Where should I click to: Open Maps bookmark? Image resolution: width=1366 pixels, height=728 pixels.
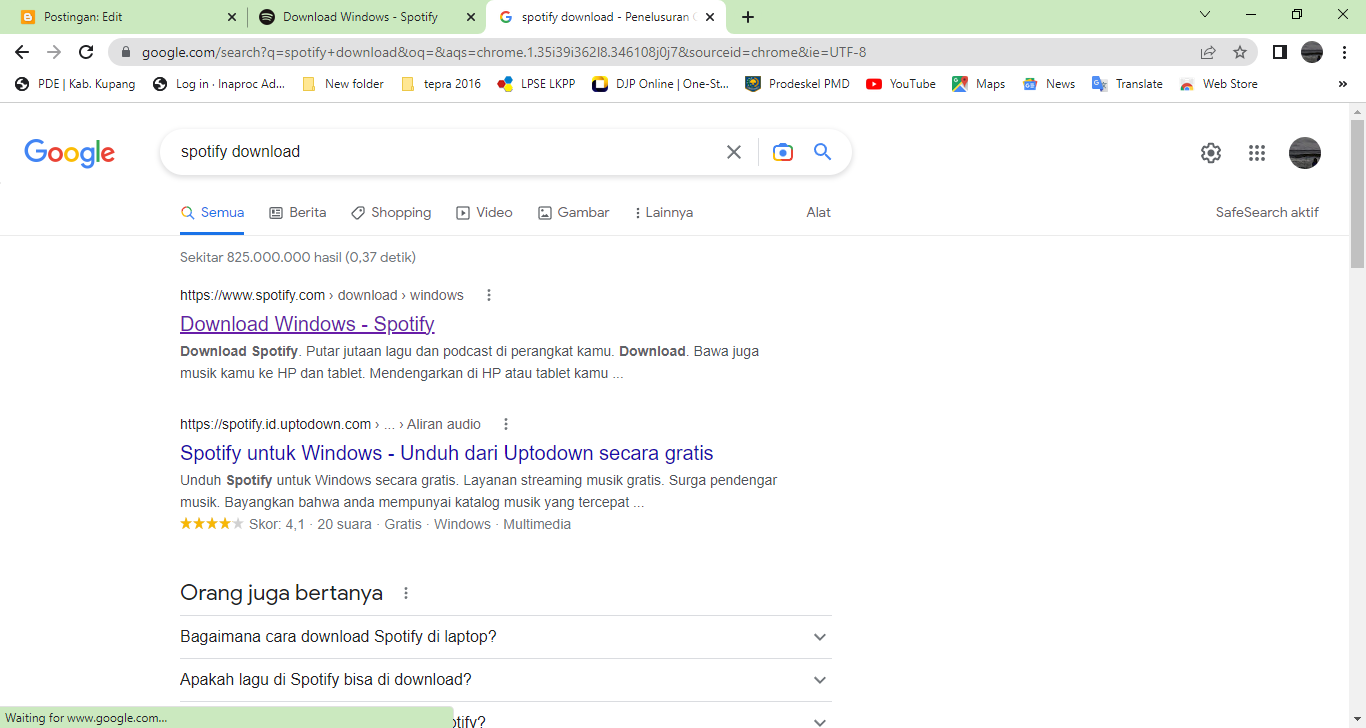(978, 84)
